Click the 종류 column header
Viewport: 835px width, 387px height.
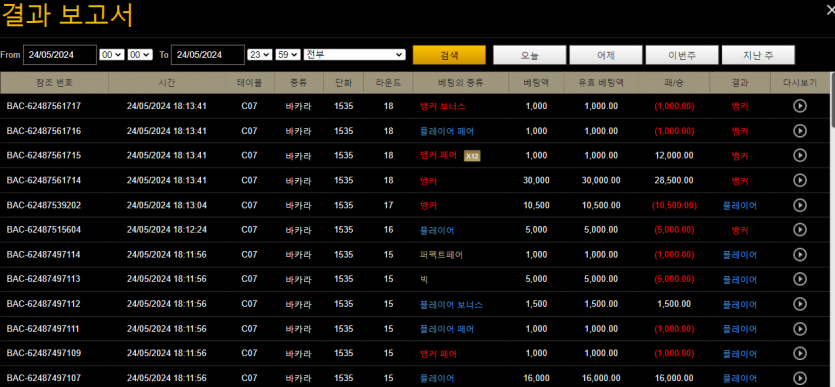[299, 83]
